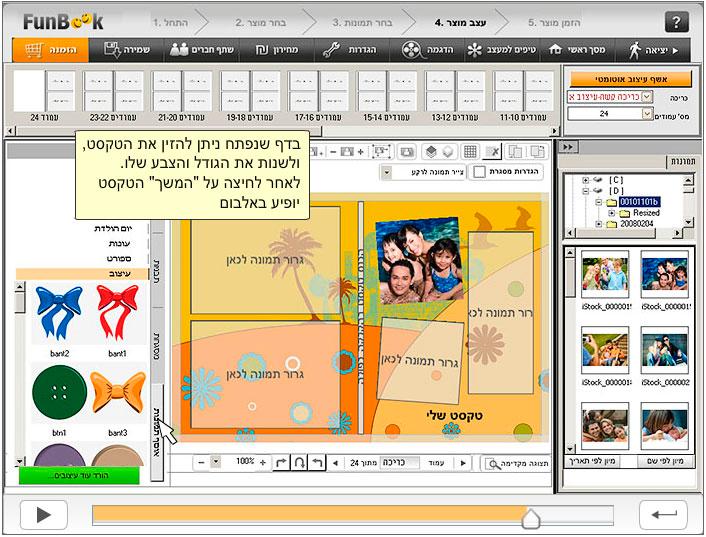Open share with friends (שתף חברים)

(x=202, y=50)
